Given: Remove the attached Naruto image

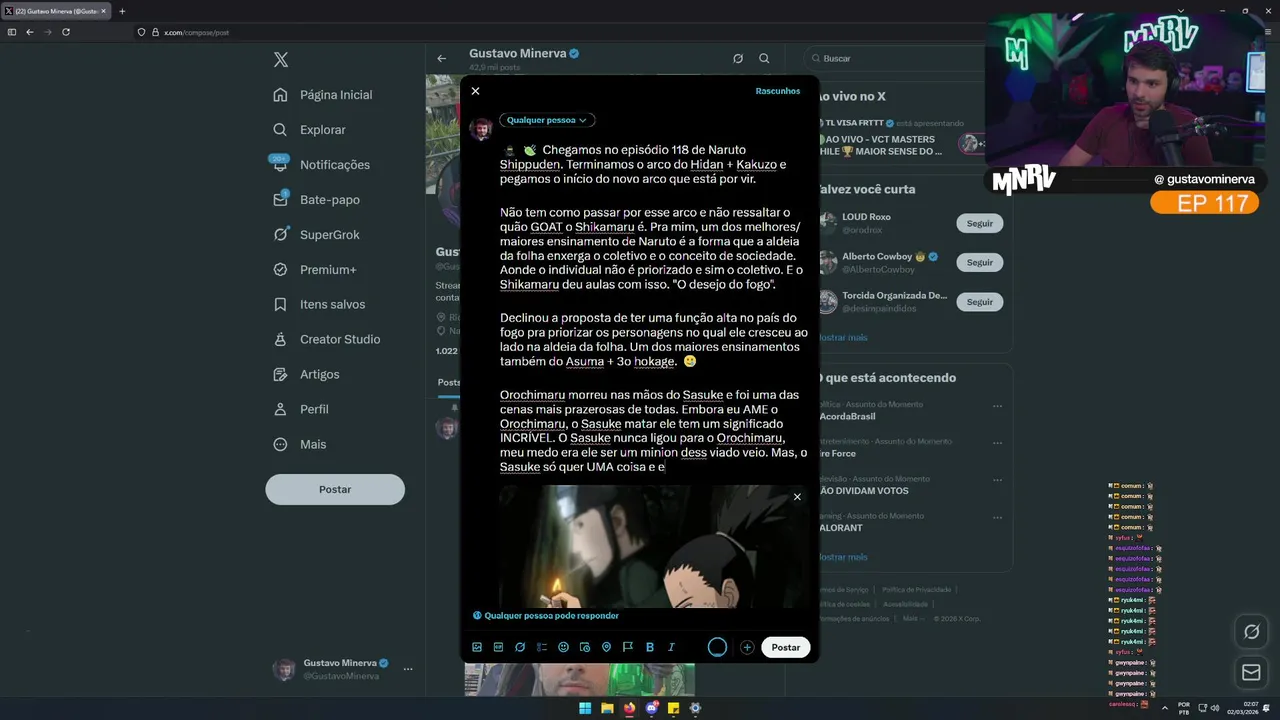Looking at the screenshot, I should point(797,497).
